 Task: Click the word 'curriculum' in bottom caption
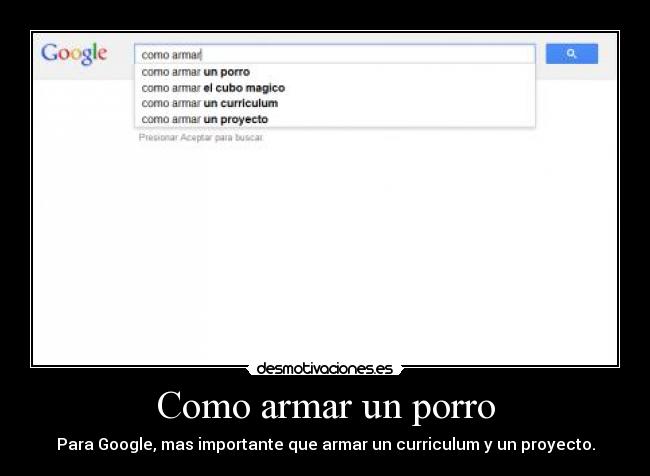click(x=438, y=444)
